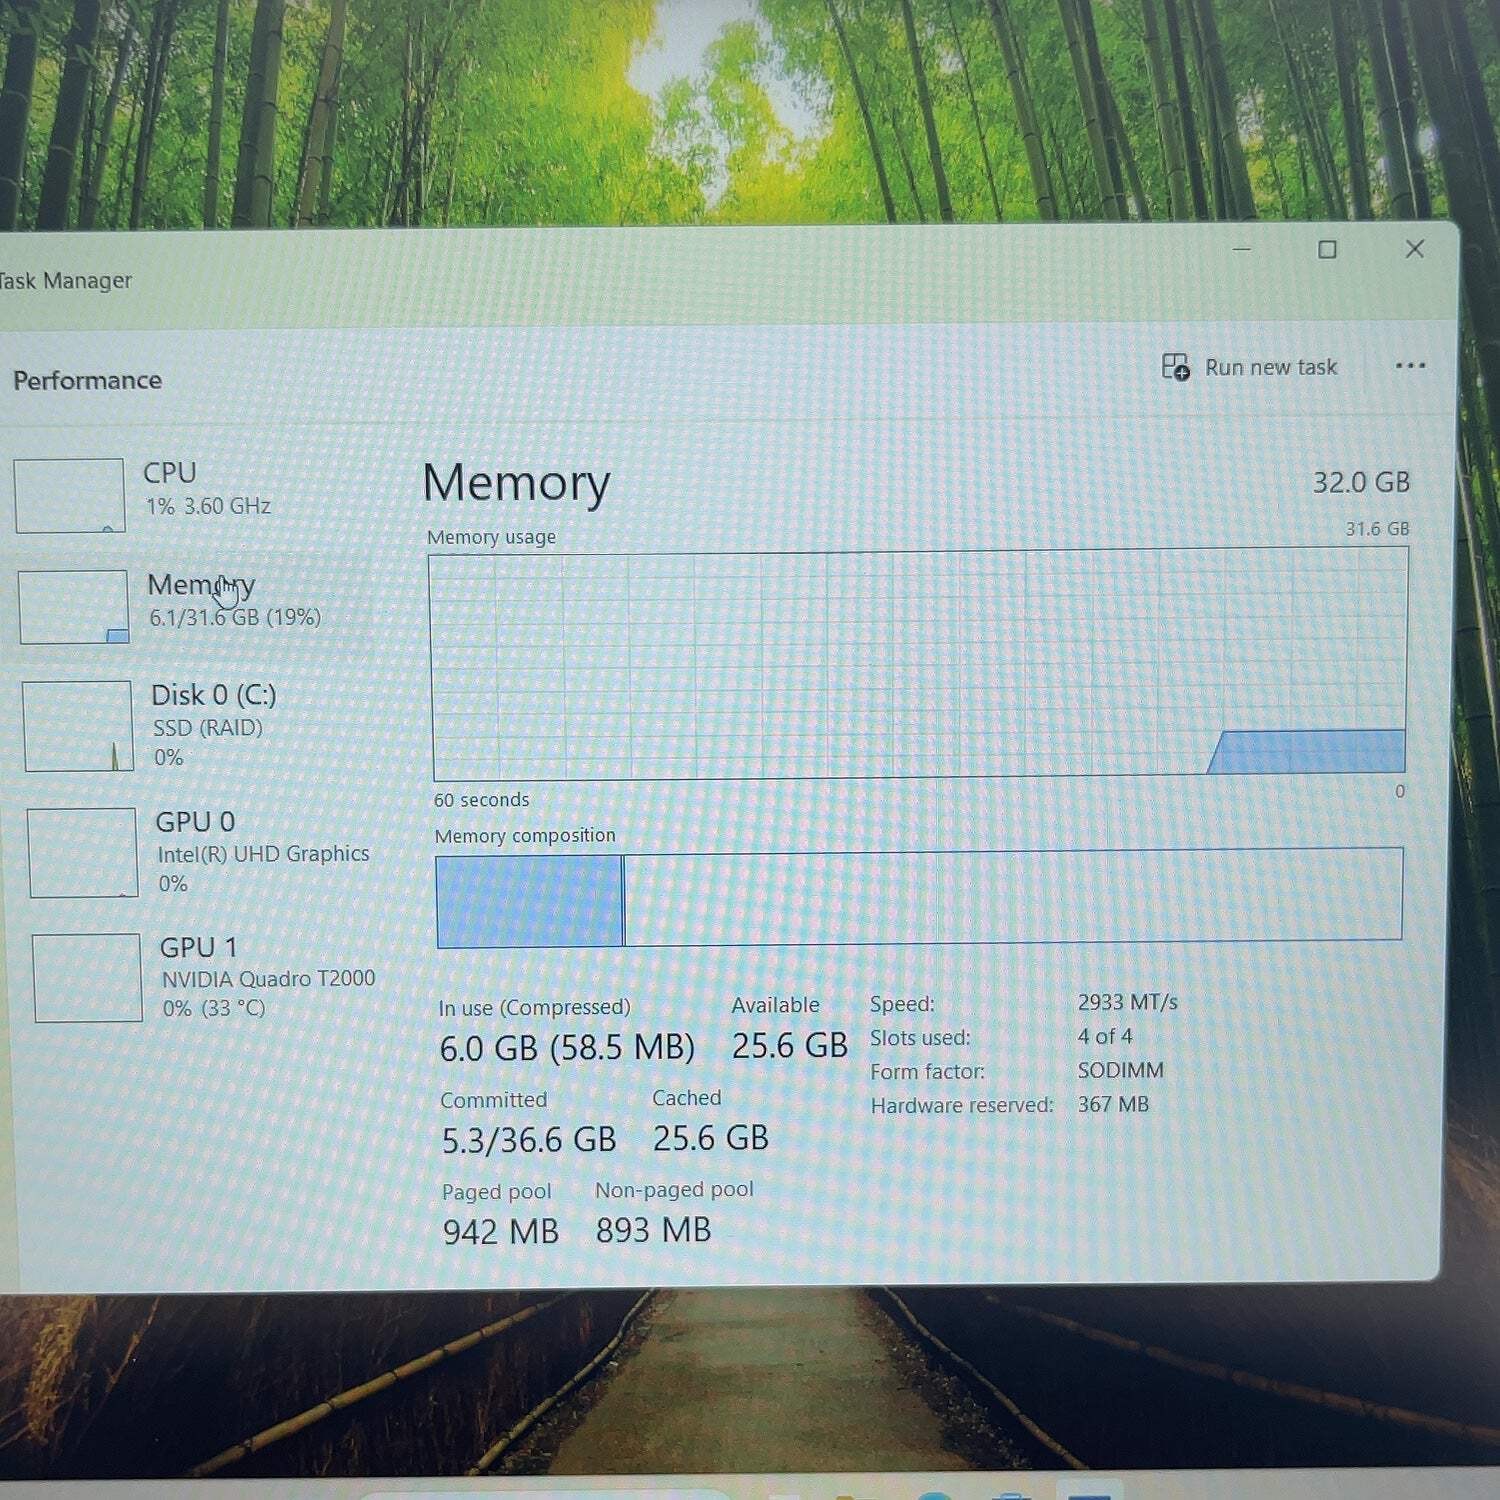This screenshot has height=1500, width=1500.
Task: Click the GPU 1 mini graph thumbnail
Action: point(87,978)
